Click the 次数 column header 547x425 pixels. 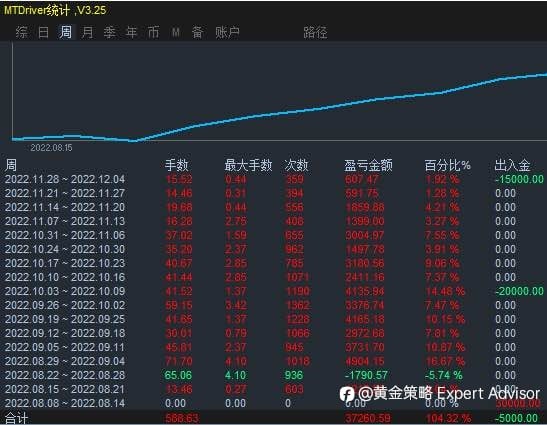(296, 165)
